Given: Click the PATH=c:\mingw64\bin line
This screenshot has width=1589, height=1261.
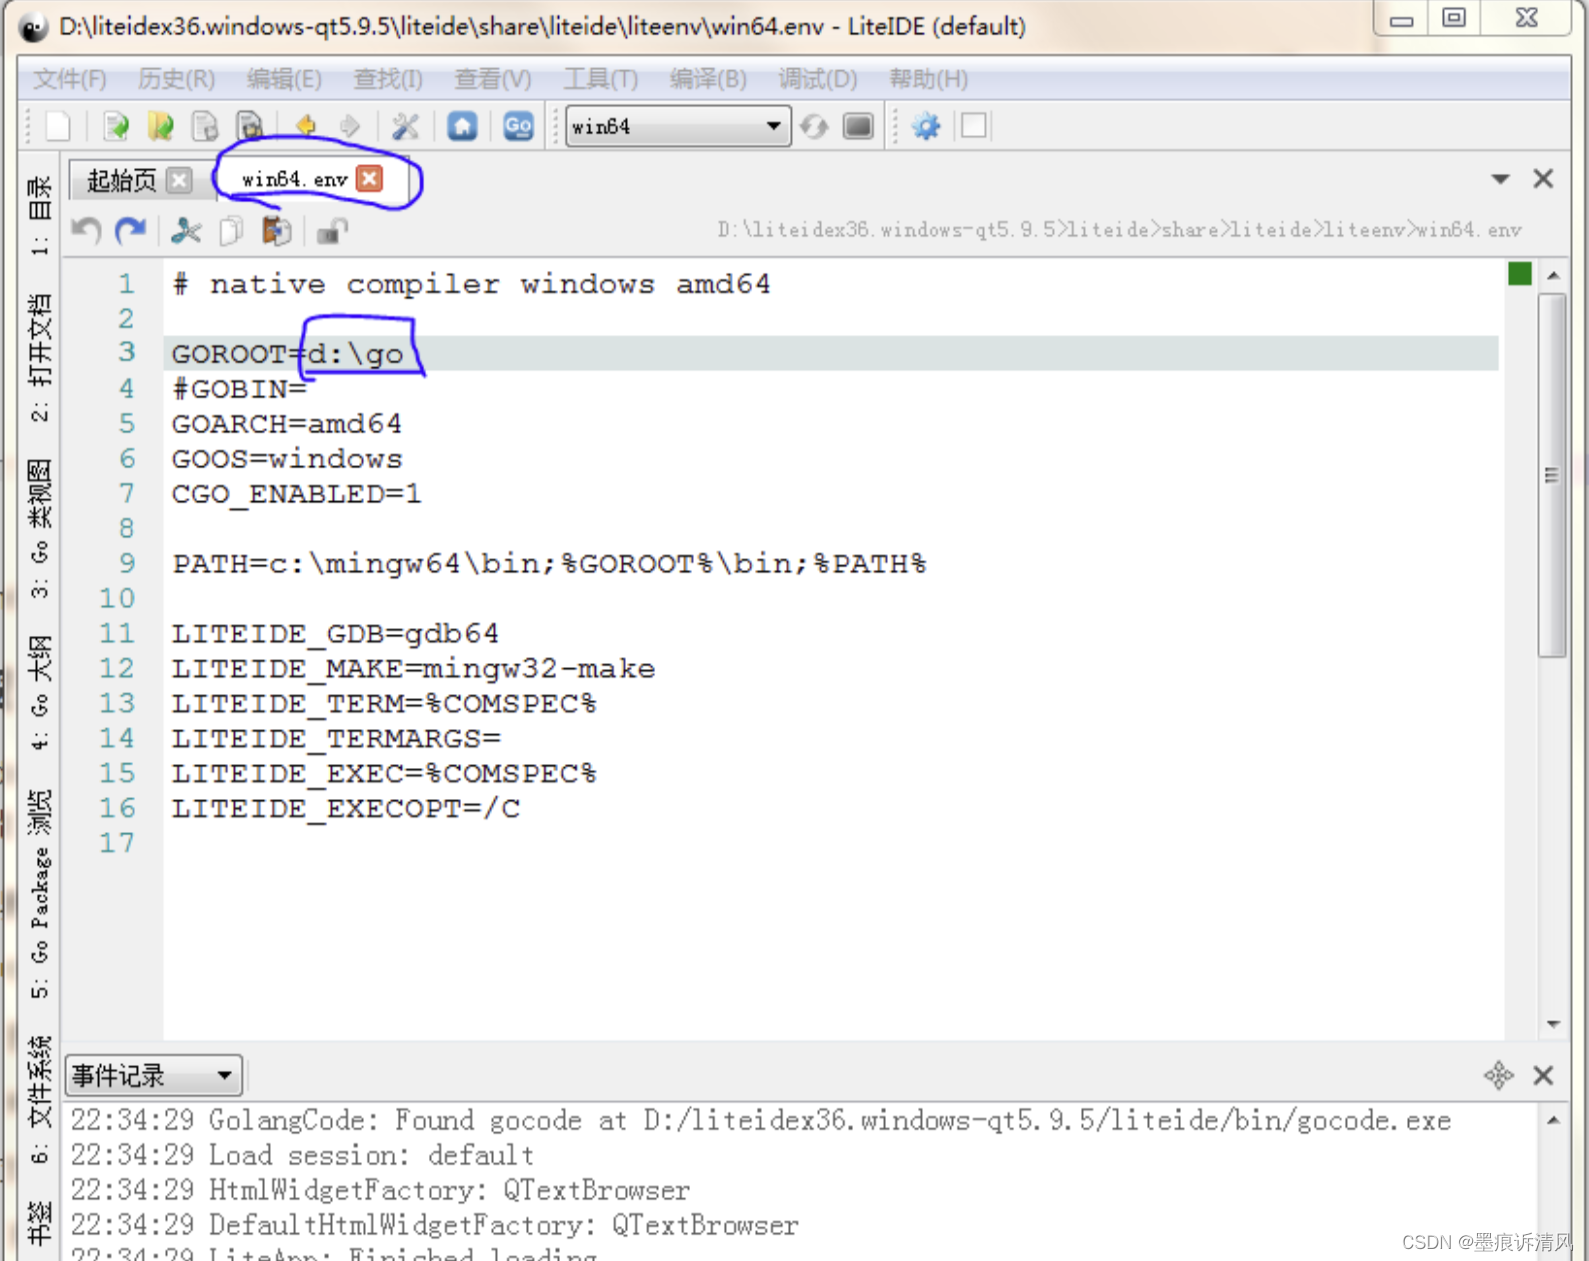Looking at the screenshot, I should click(x=548, y=564).
